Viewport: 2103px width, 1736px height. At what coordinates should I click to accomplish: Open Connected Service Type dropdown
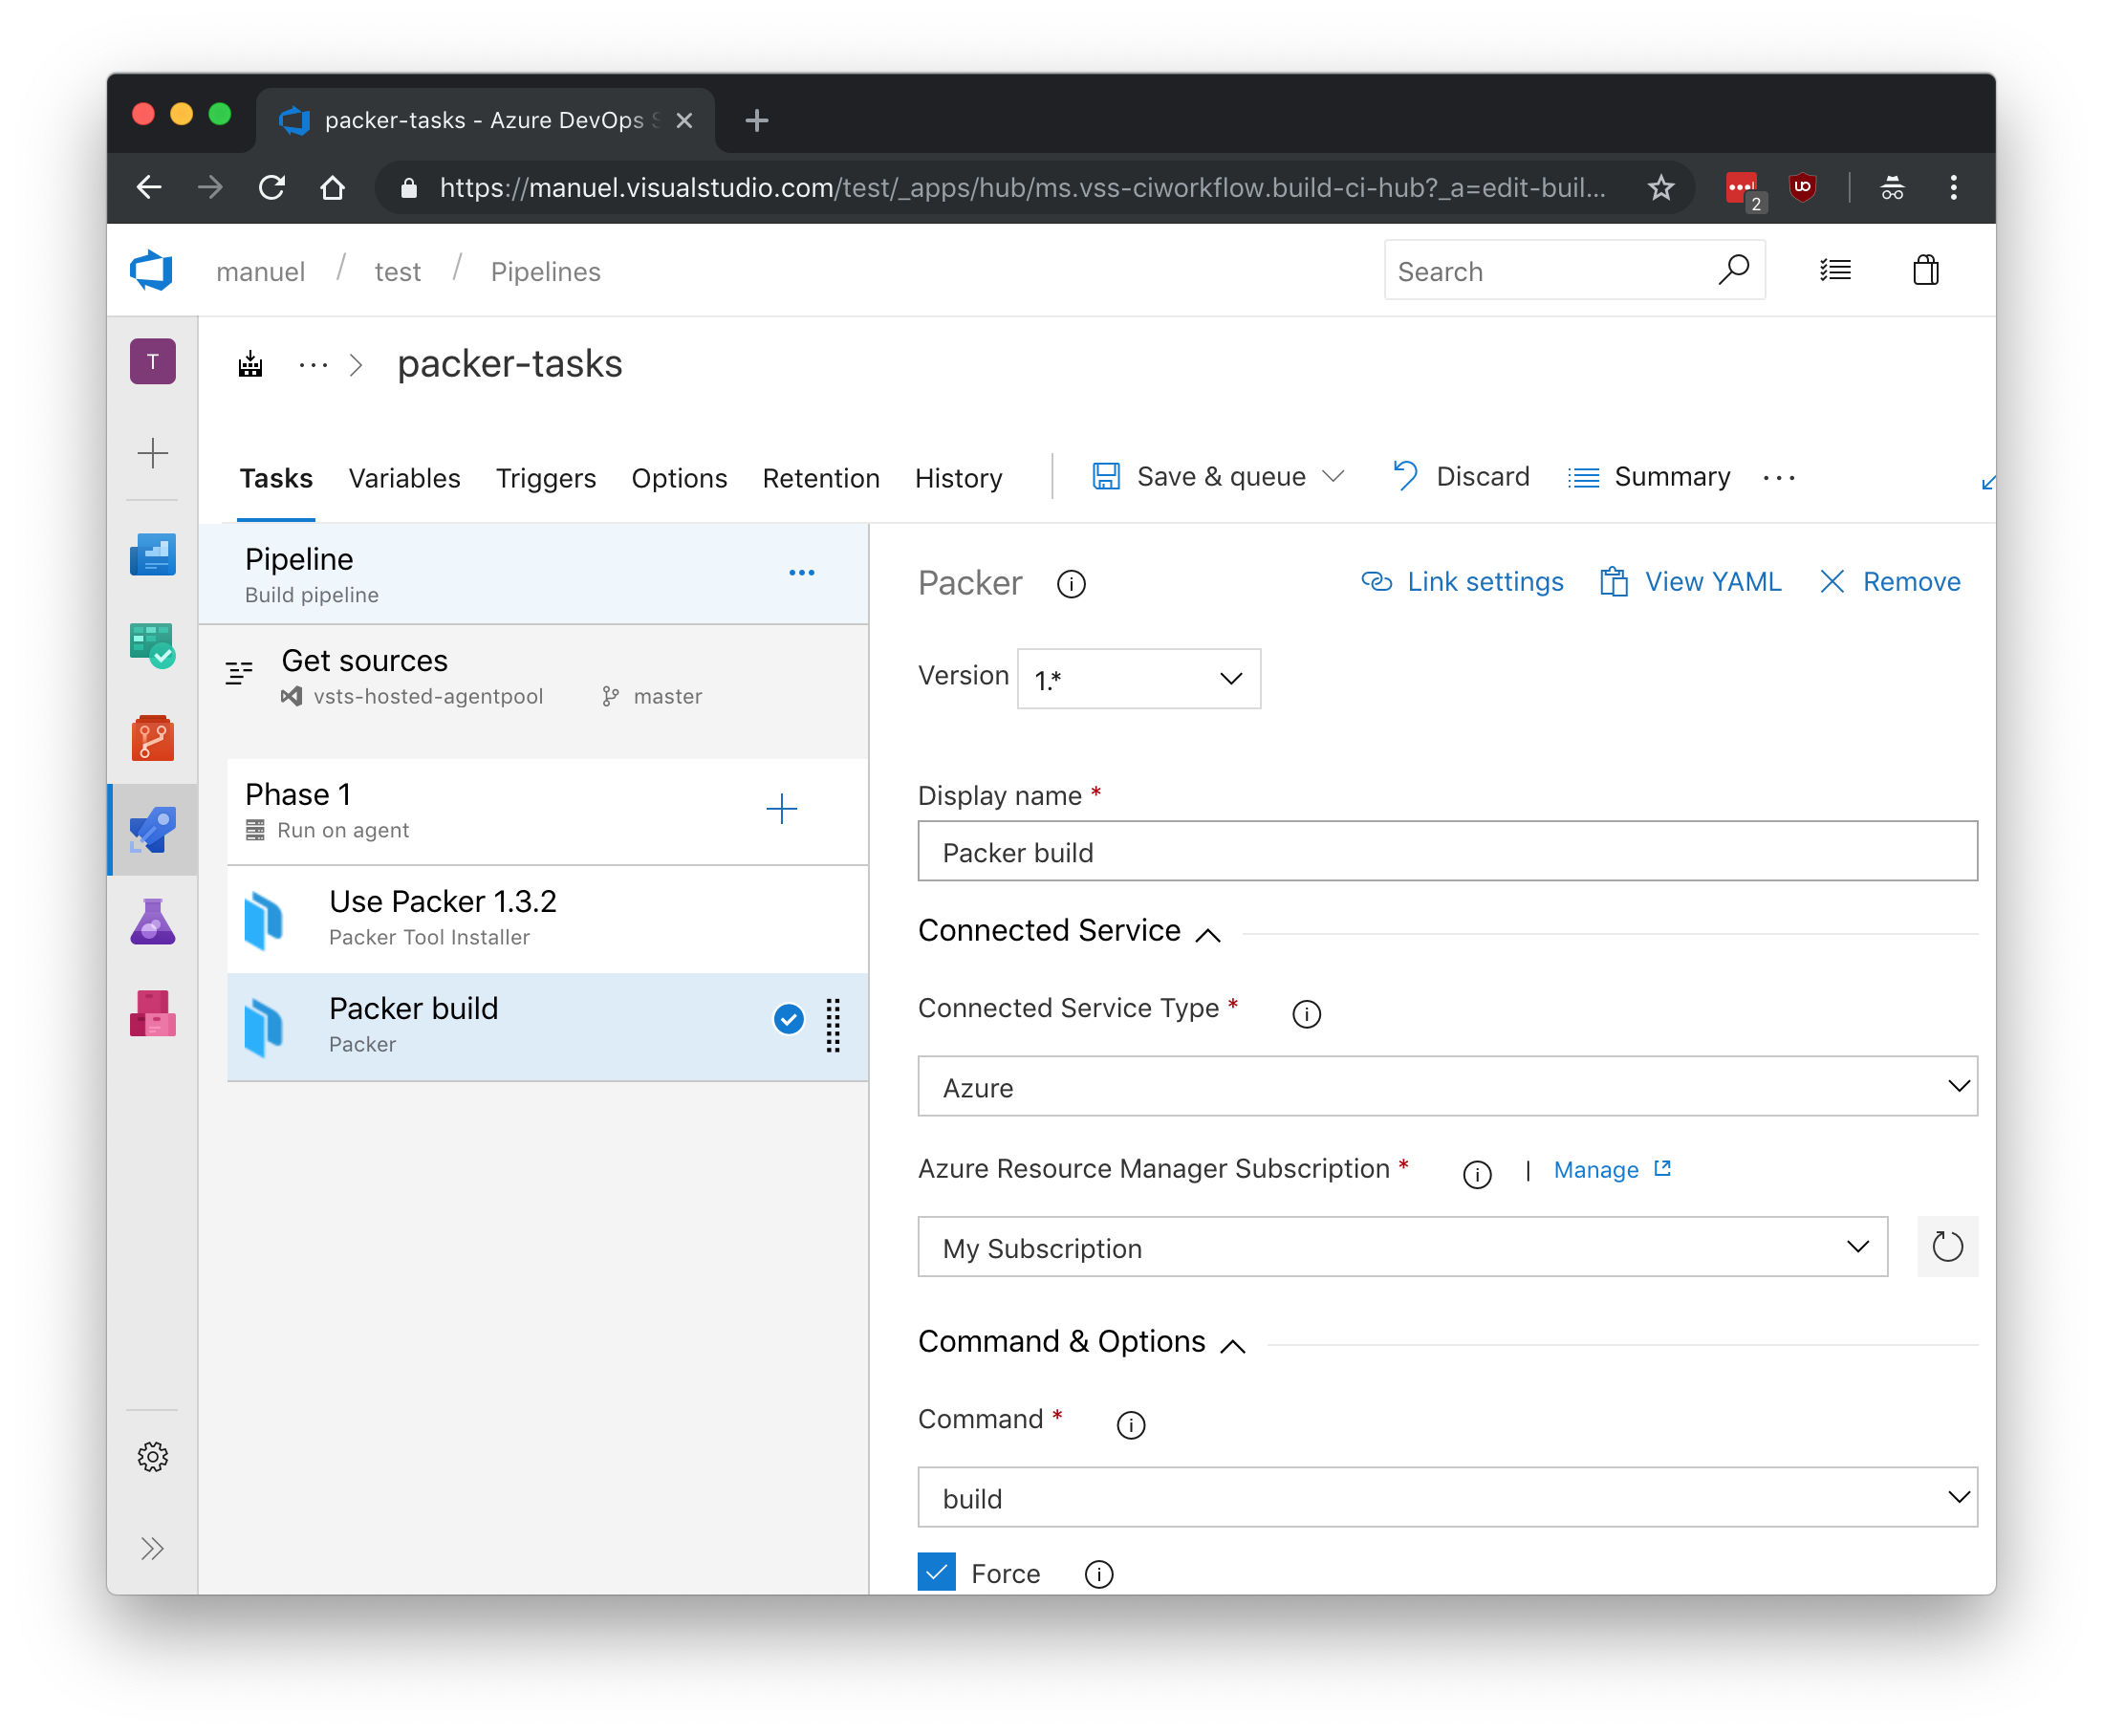click(x=1446, y=1086)
